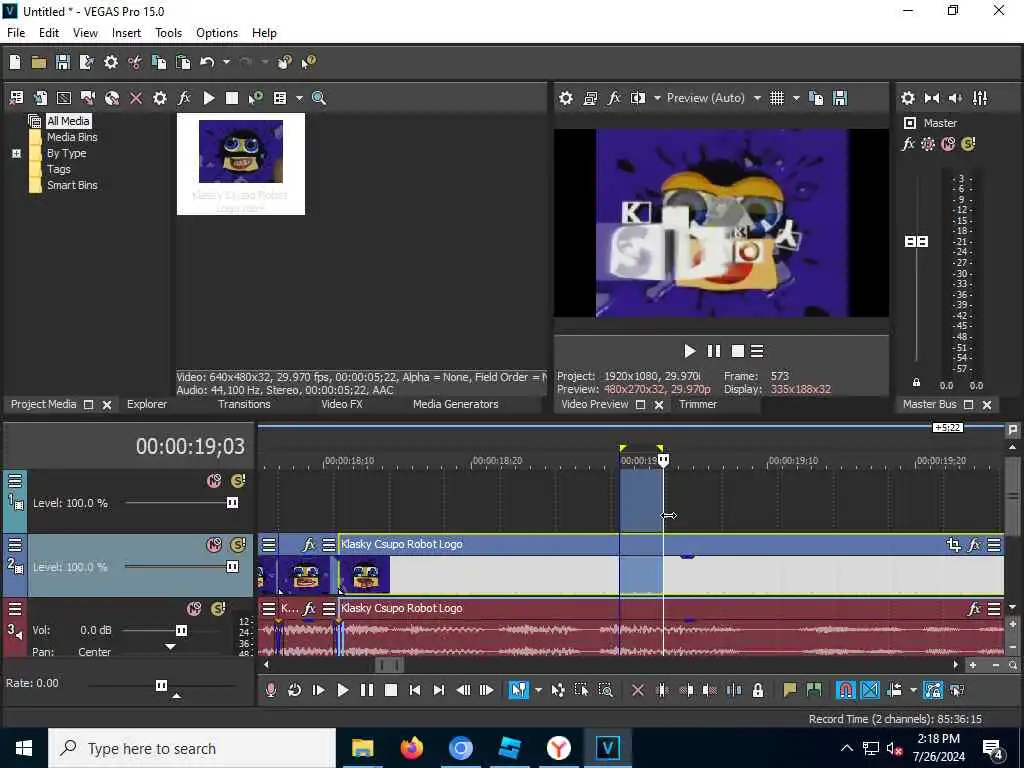Switch to the Trimmer tab
Viewport: 1024px width, 768px height.
pos(697,404)
